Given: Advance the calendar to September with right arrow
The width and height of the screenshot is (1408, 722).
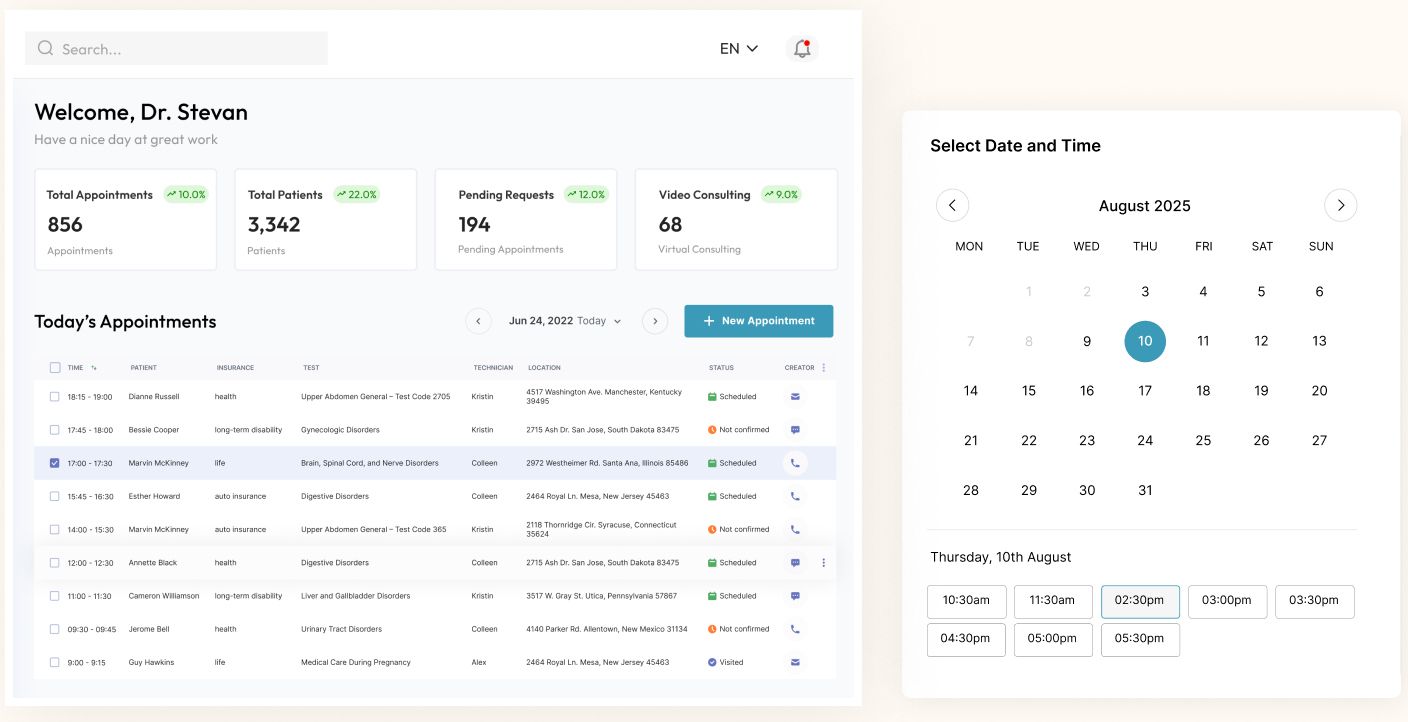Looking at the screenshot, I should [x=1340, y=205].
